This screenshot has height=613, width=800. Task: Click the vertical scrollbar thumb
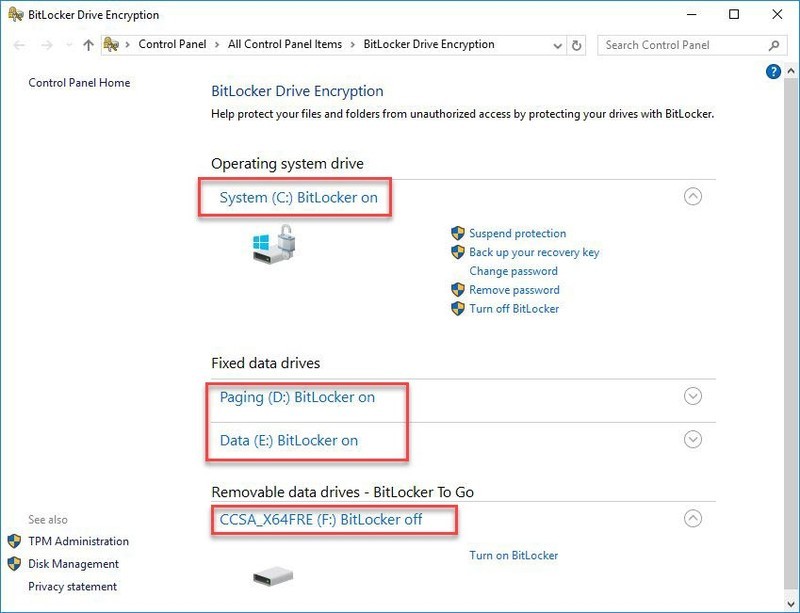point(791,334)
